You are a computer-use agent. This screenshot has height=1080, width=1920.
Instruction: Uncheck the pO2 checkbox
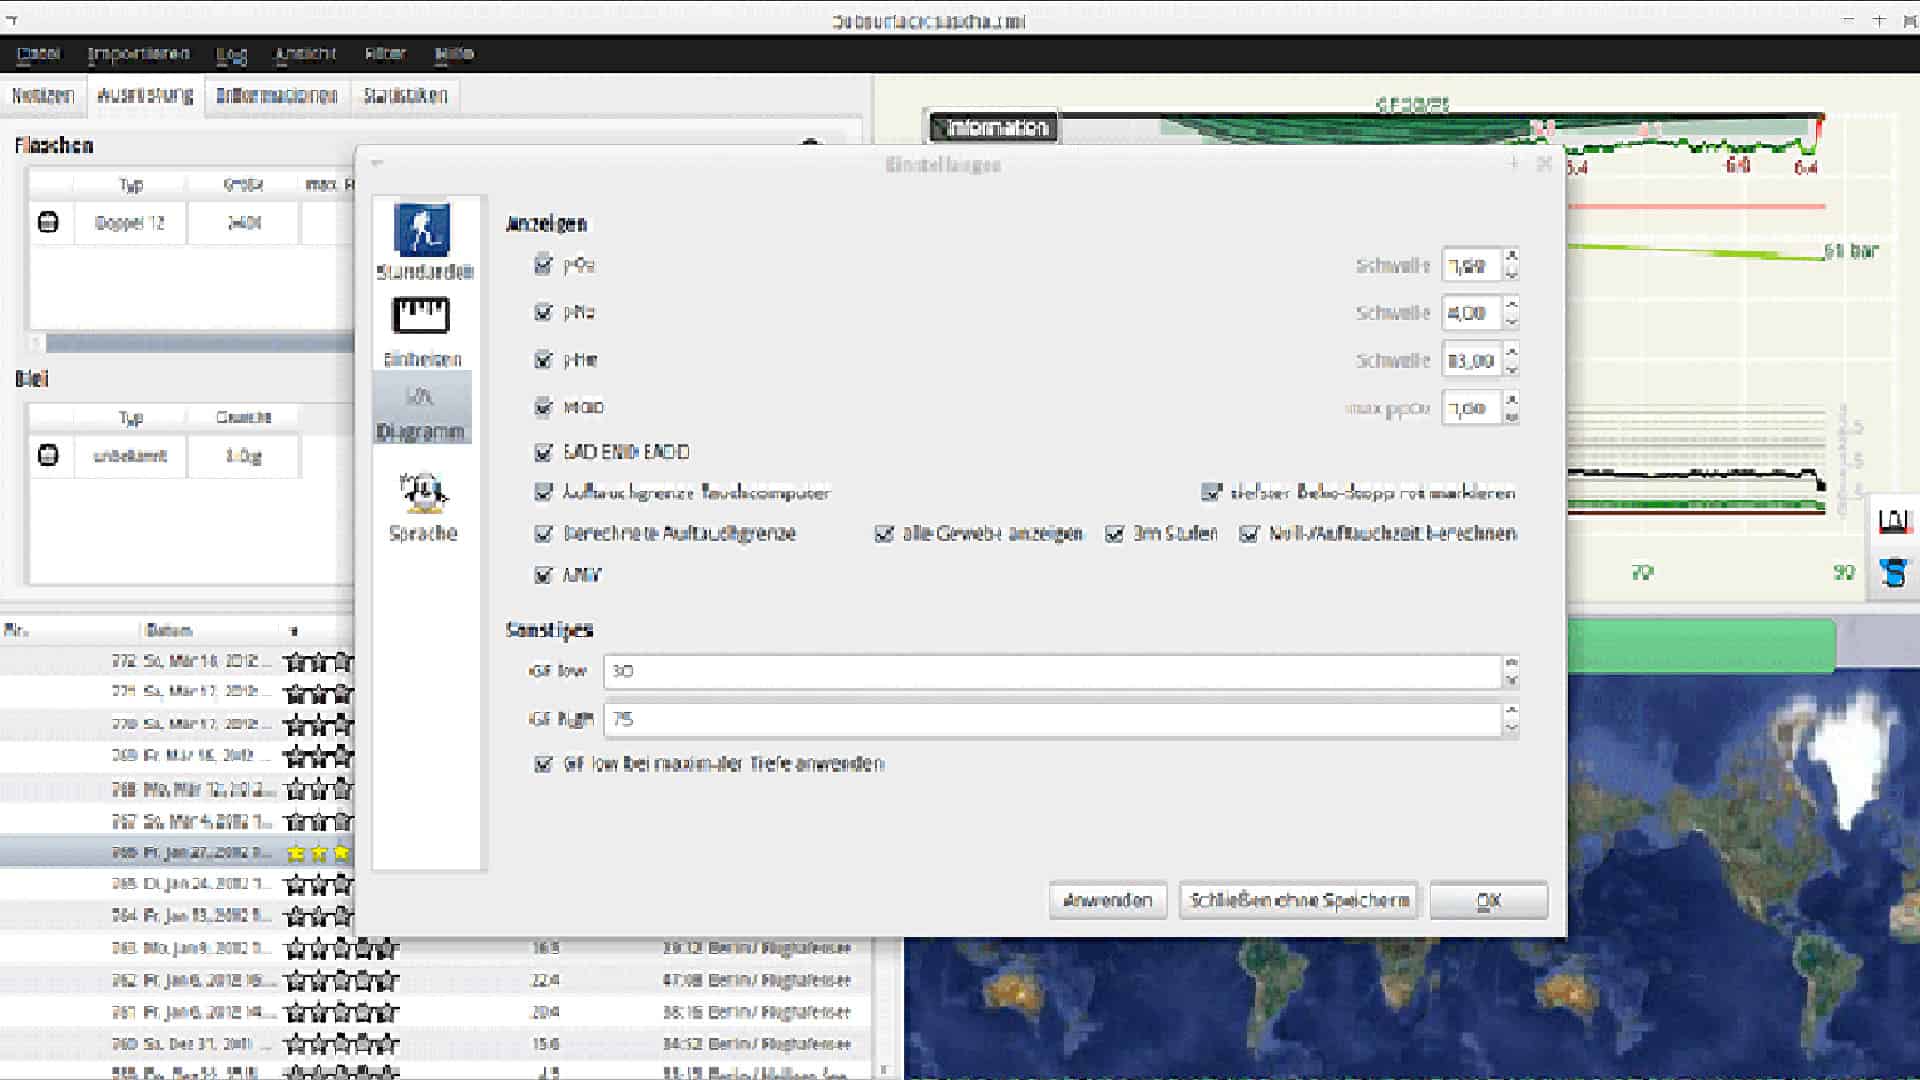point(543,265)
